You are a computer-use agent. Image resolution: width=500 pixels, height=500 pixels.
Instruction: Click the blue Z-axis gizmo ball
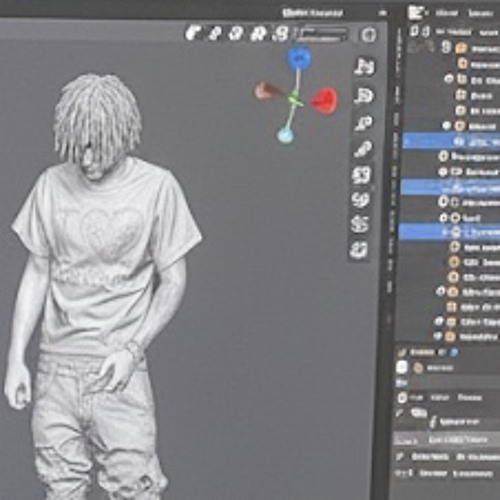[x=299, y=57]
